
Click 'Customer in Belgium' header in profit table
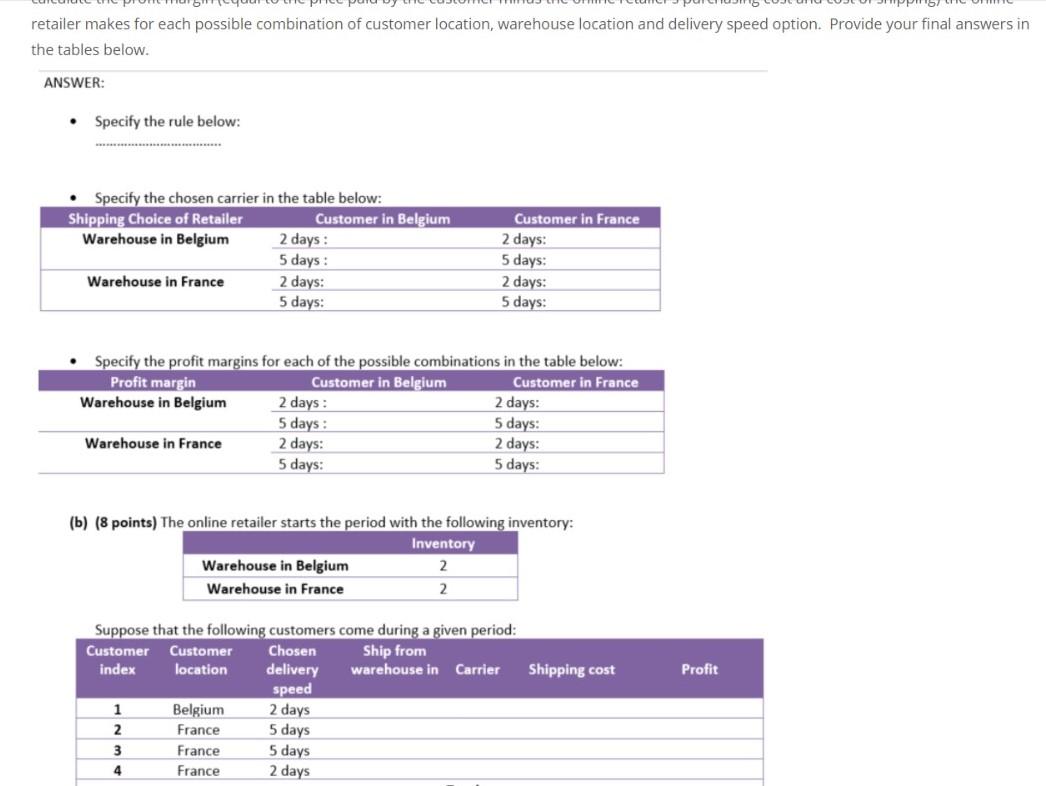coord(379,382)
